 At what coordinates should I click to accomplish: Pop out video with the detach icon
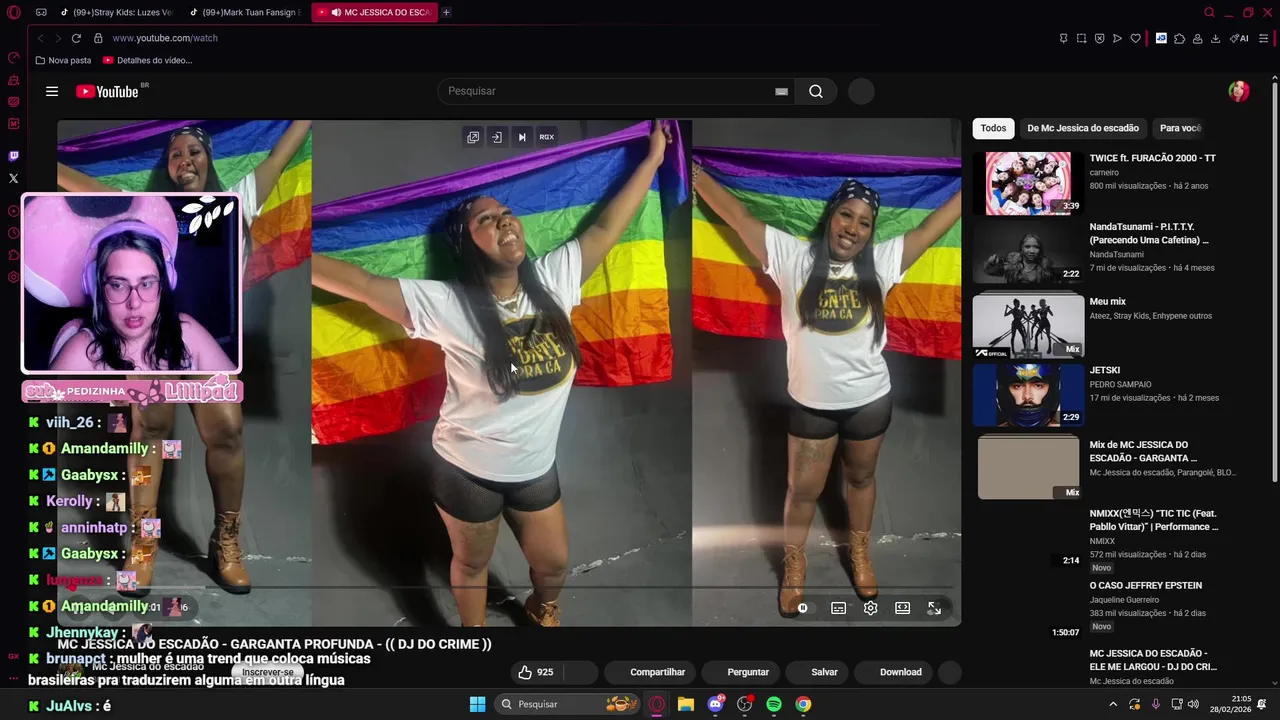(473, 137)
